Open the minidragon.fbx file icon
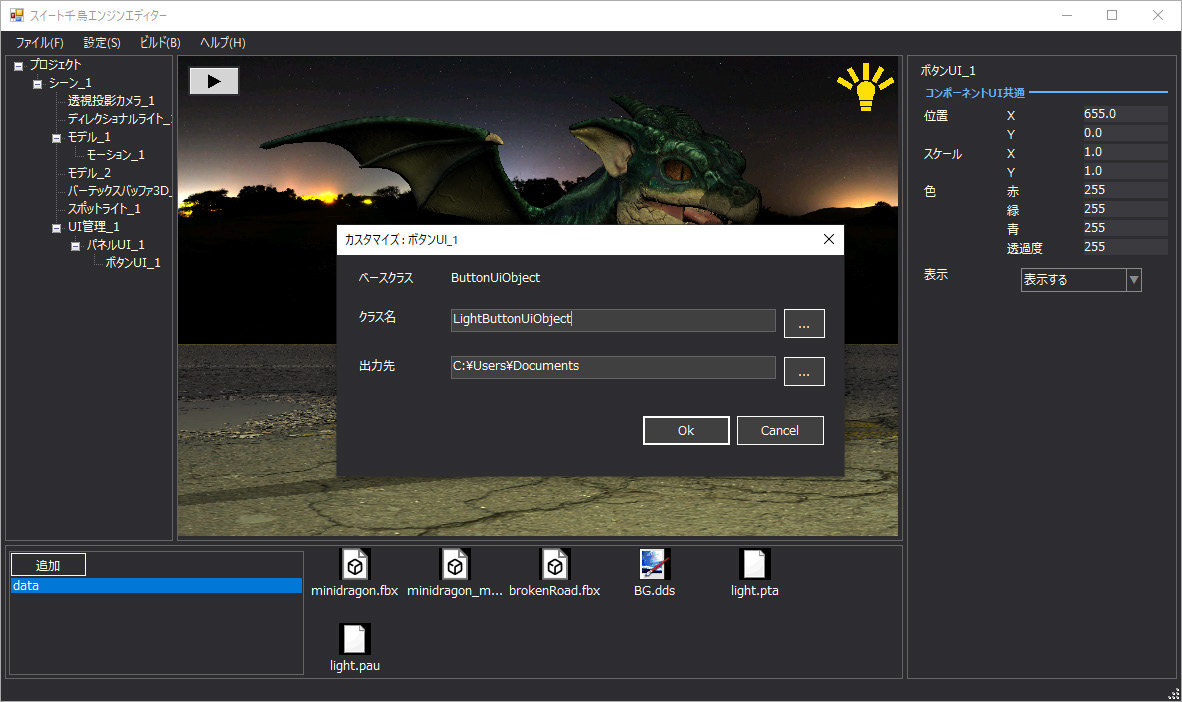Image resolution: width=1182 pixels, height=702 pixels. pyautogui.click(x=354, y=565)
